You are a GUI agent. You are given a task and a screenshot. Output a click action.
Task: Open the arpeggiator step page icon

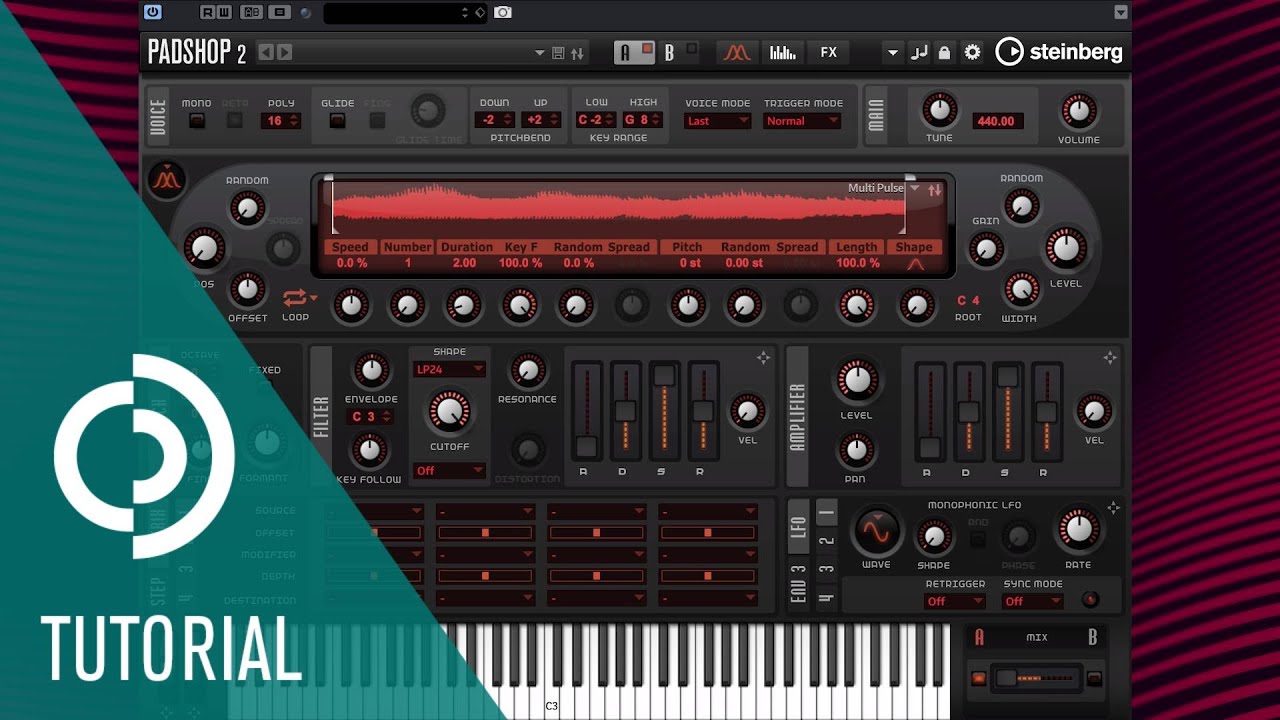pyautogui.click(x=783, y=52)
